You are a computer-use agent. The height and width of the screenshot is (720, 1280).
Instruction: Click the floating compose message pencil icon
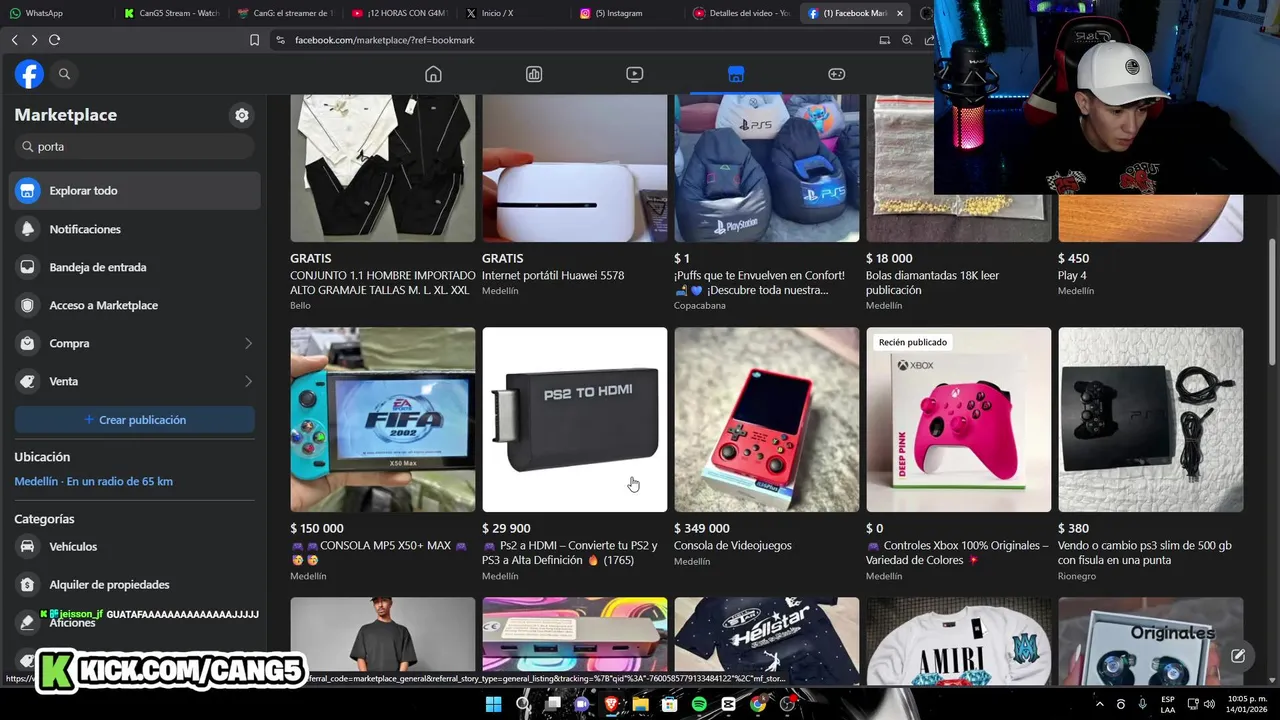tap(1238, 656)
